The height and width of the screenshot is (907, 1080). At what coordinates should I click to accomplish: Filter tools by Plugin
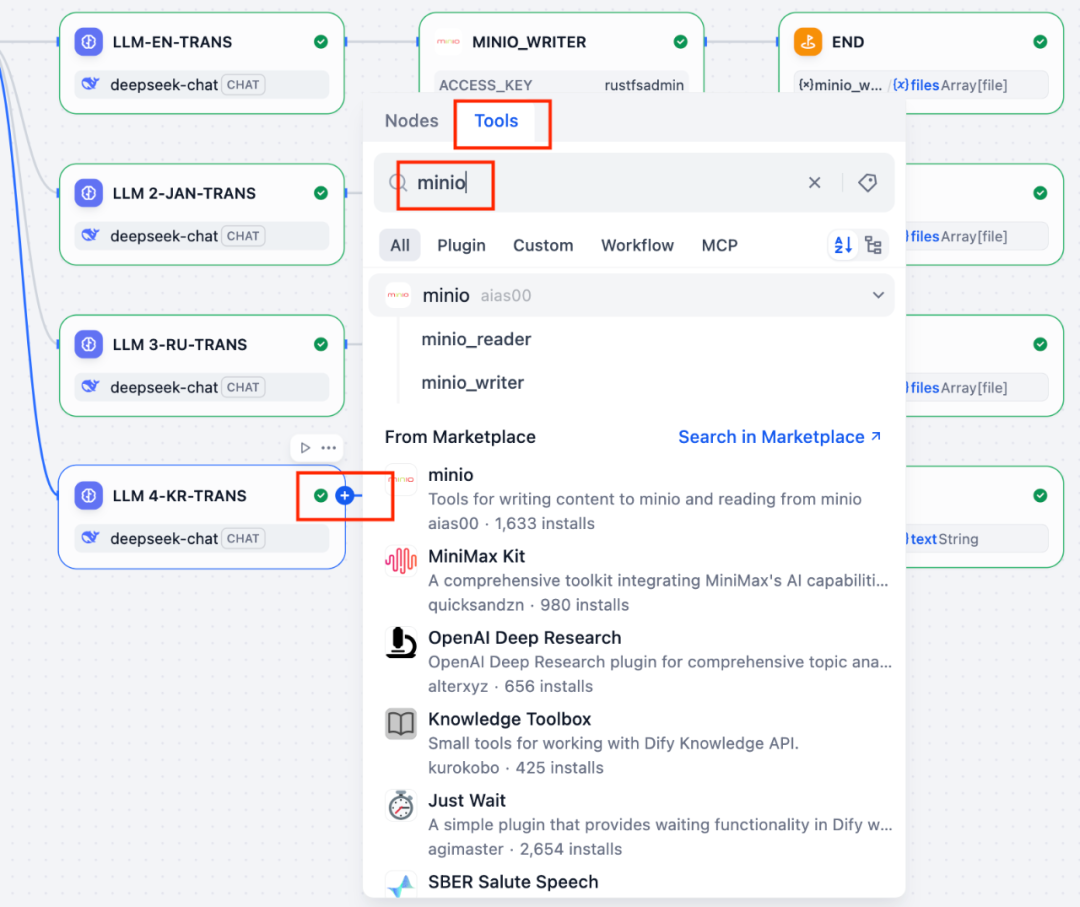pos(461,245)
